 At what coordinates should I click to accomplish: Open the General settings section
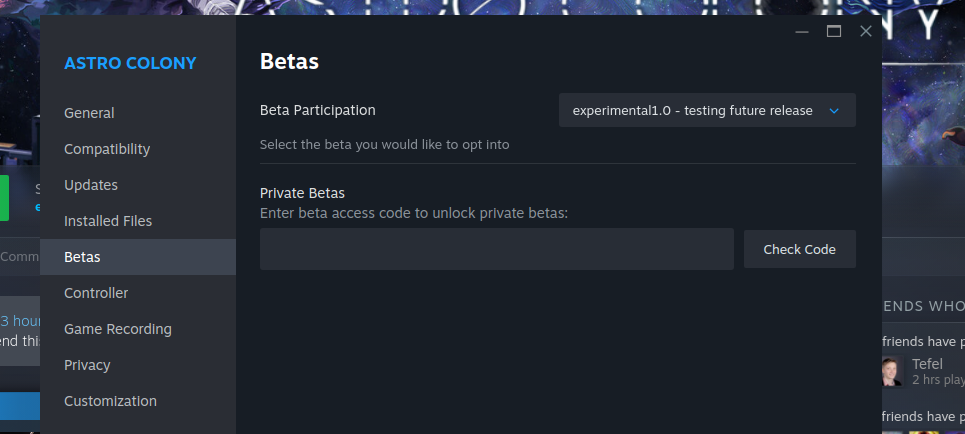[x=89, y=113]
